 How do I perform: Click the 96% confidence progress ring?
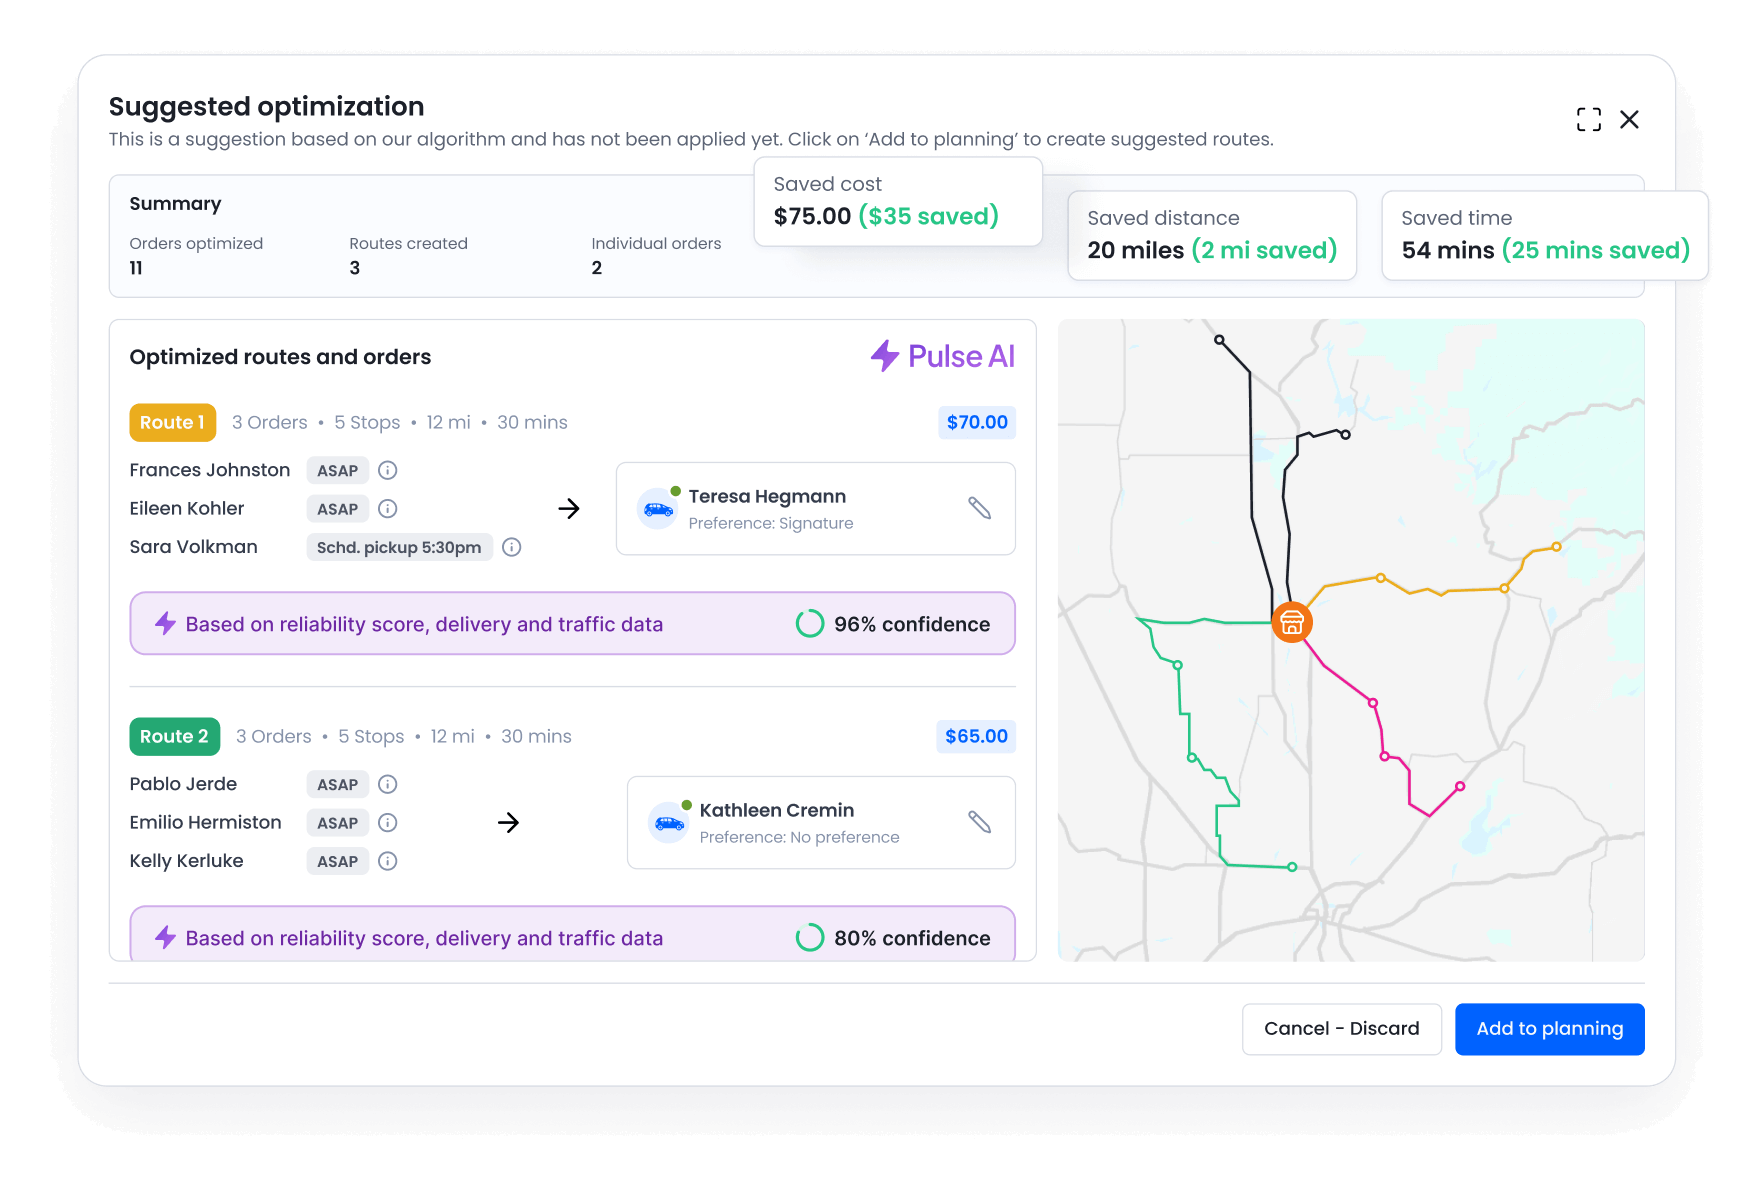pyautogui.click(x=809, y=623)
